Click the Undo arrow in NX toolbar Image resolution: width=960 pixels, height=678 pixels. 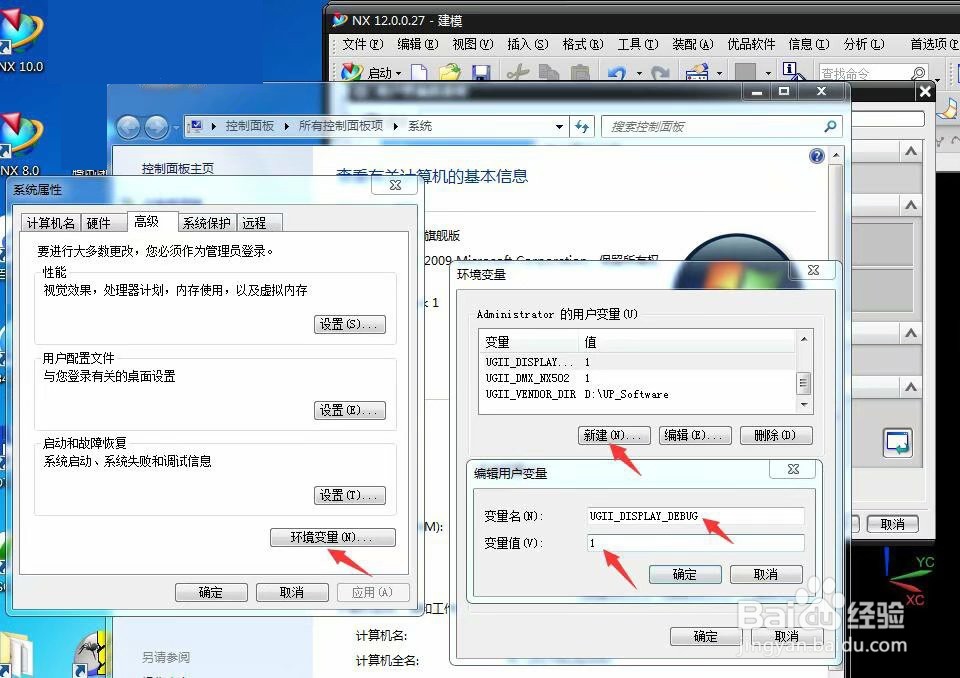617,73
